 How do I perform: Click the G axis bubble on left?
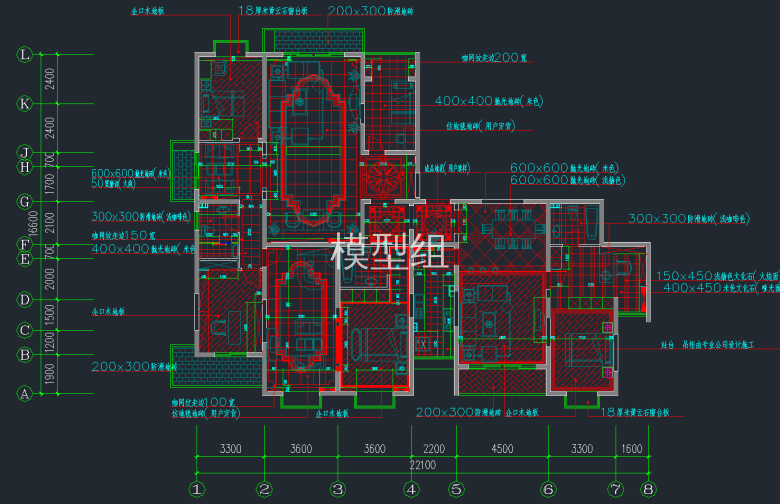(25, 201)
